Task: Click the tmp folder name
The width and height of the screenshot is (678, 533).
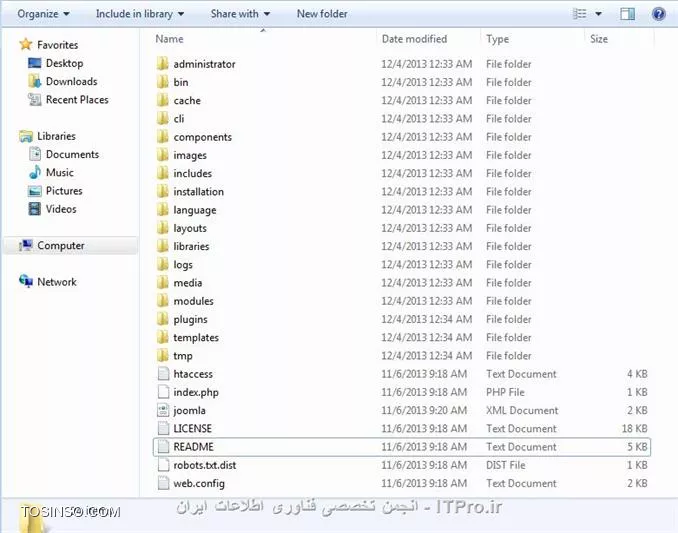Action: coord(182,356)
